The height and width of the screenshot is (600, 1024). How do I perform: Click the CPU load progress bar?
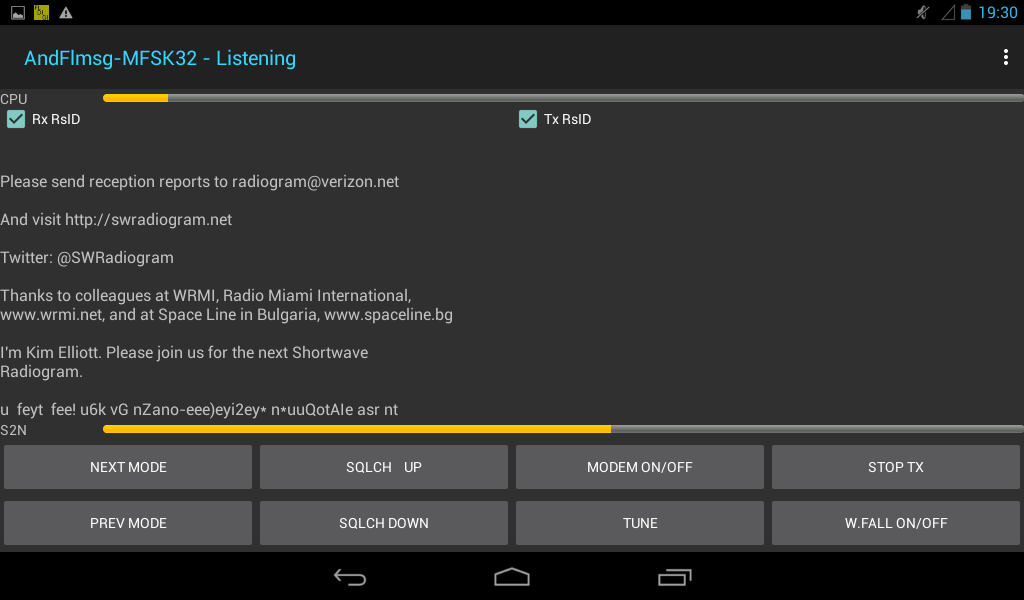[563, 98]
